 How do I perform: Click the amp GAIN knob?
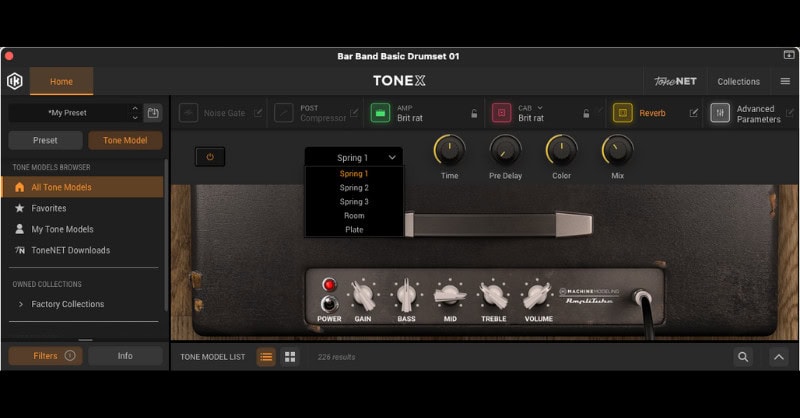click(x=363, y=296)
